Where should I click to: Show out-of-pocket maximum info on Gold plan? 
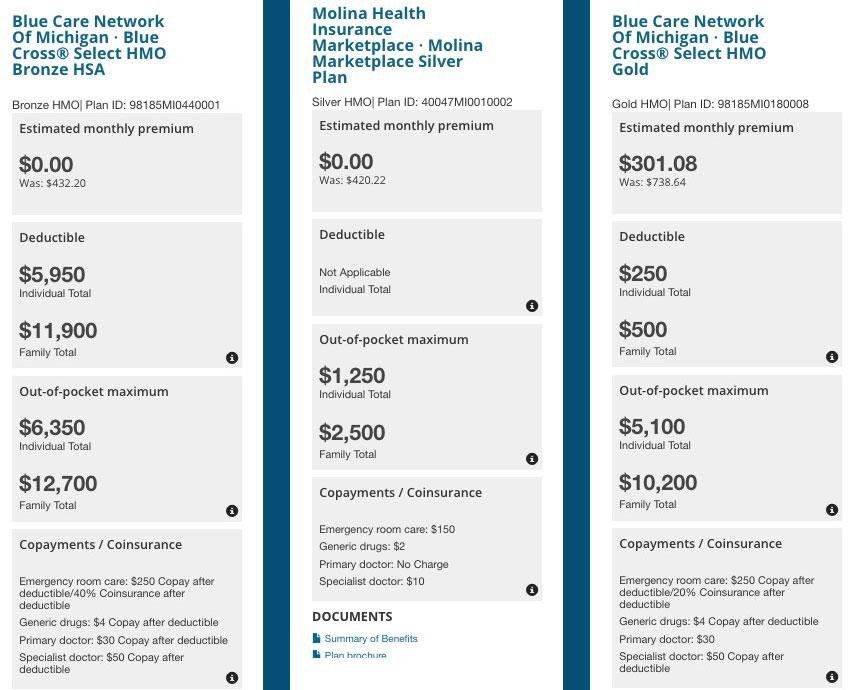tap(832, 510)
